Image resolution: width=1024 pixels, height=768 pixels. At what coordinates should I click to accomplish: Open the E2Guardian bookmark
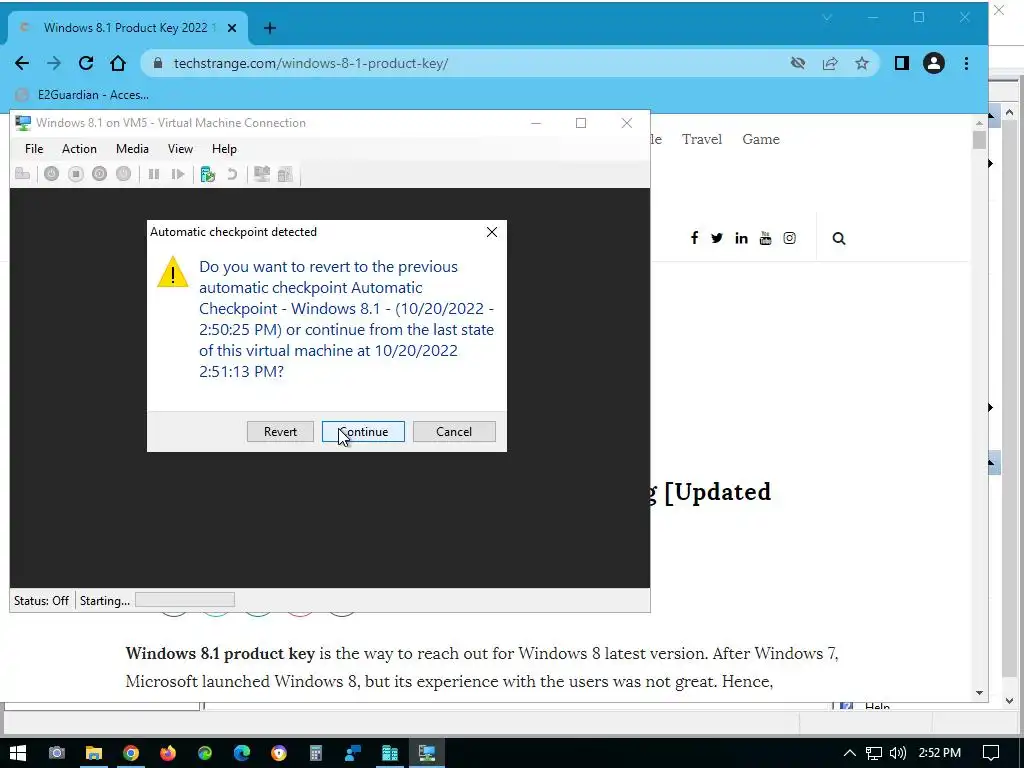82,95
